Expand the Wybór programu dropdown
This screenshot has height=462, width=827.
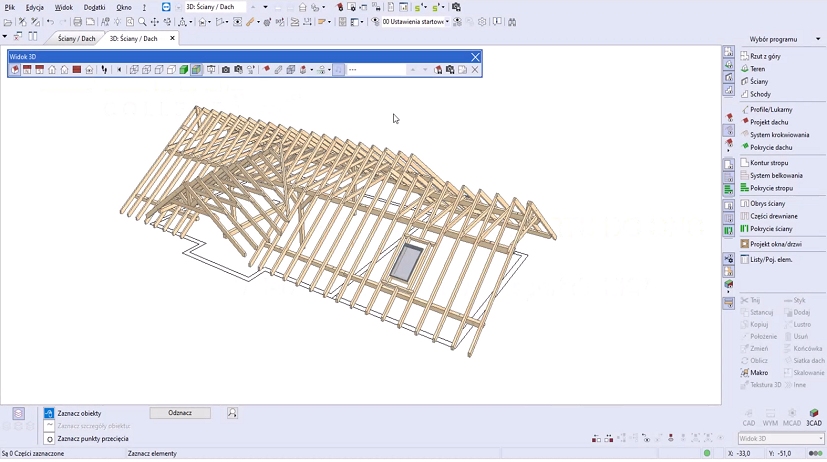point(820,39)
